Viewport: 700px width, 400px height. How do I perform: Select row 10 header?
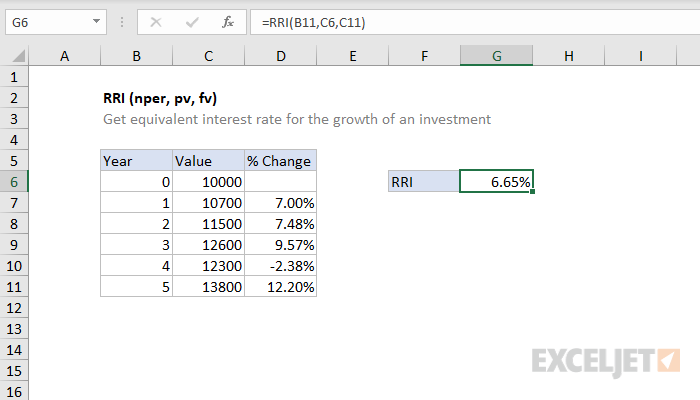click(x=14, y=266)
